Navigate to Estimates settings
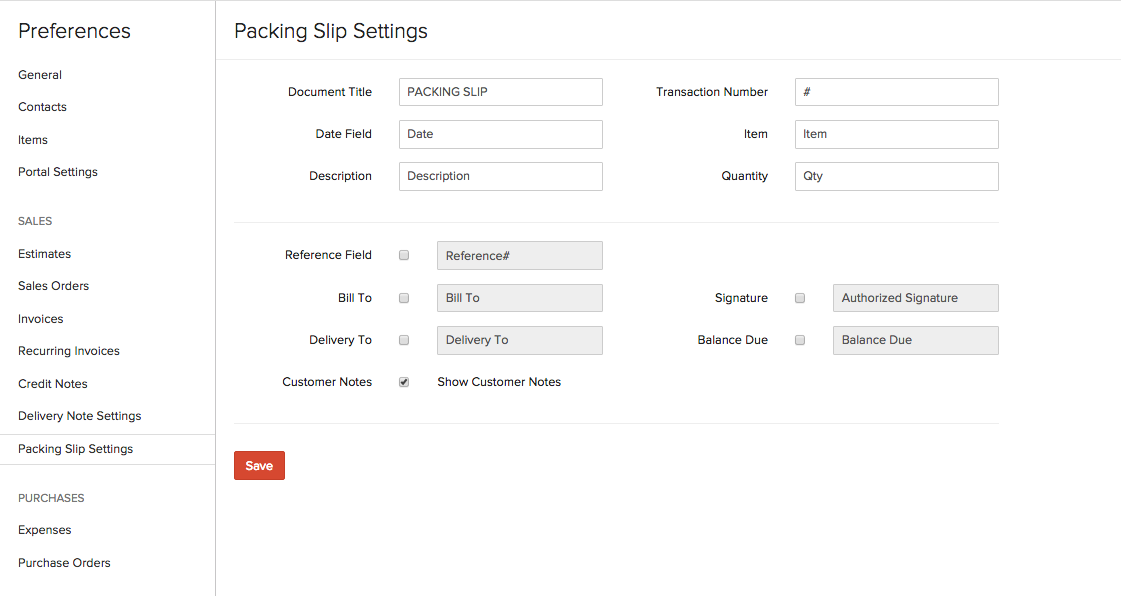 pos(44,254)
